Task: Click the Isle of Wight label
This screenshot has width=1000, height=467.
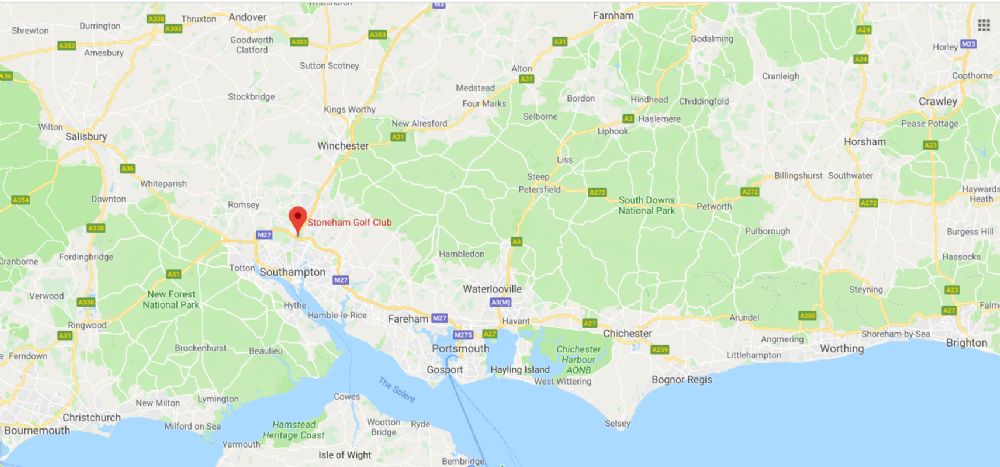Action: click(x=345, y=455)
